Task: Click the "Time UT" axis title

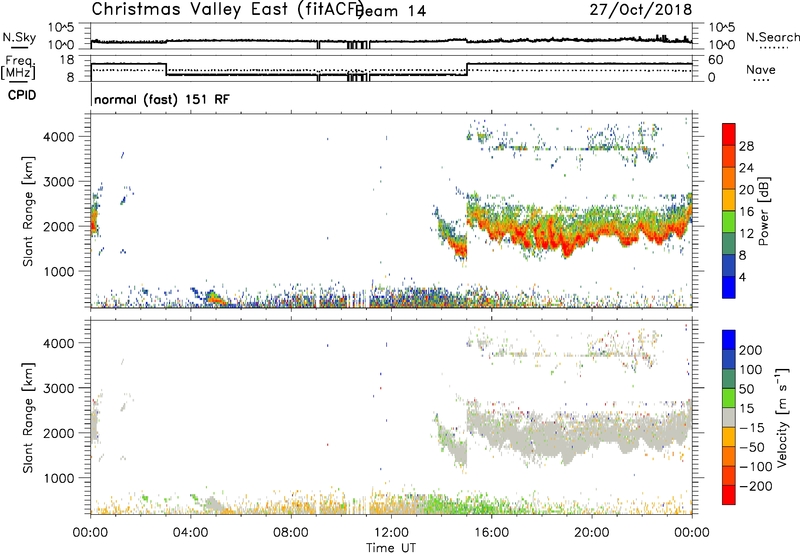Action: pyautogui.click(x=391, y=548)
